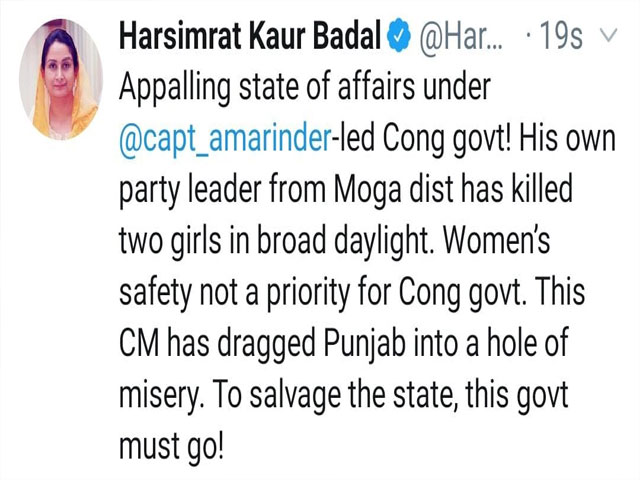The width and height of the screenshot is (640, 480).
Task: Click the blue verified badge icon
Action: [x=398, y=36]
